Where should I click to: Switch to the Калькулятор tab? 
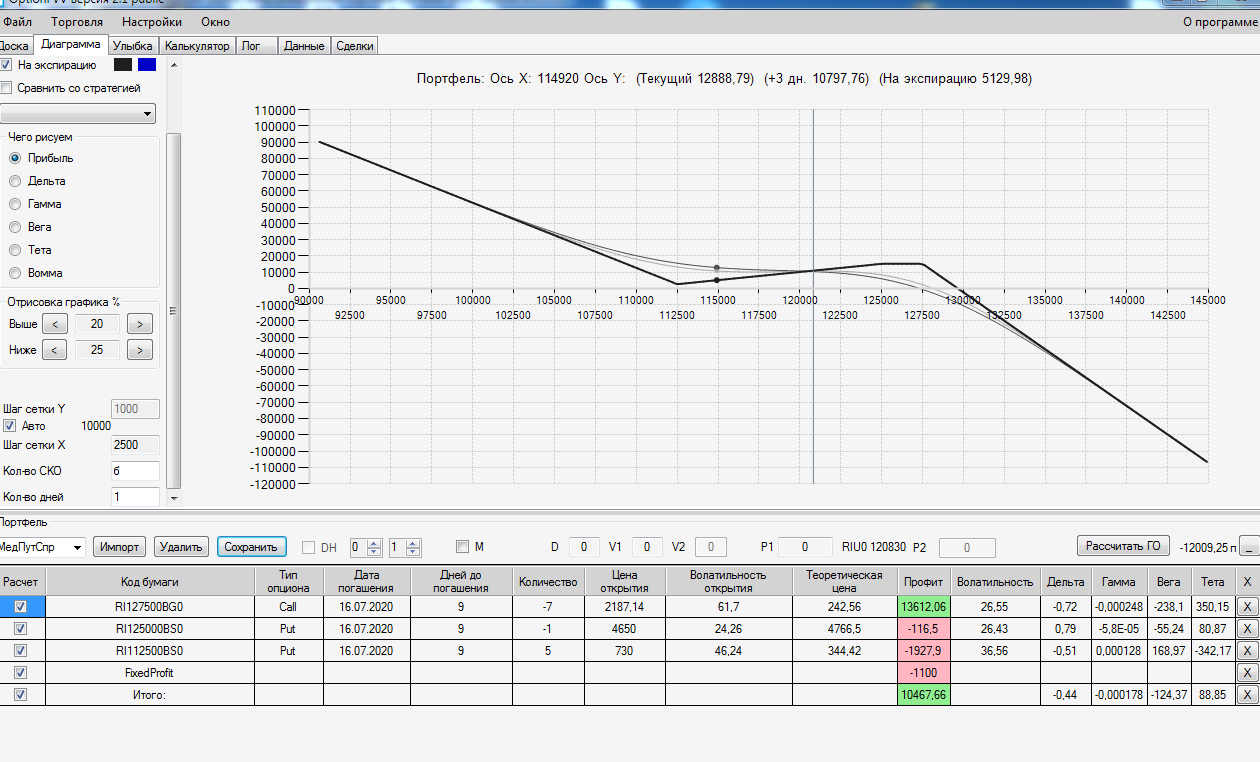coord(197,46)
